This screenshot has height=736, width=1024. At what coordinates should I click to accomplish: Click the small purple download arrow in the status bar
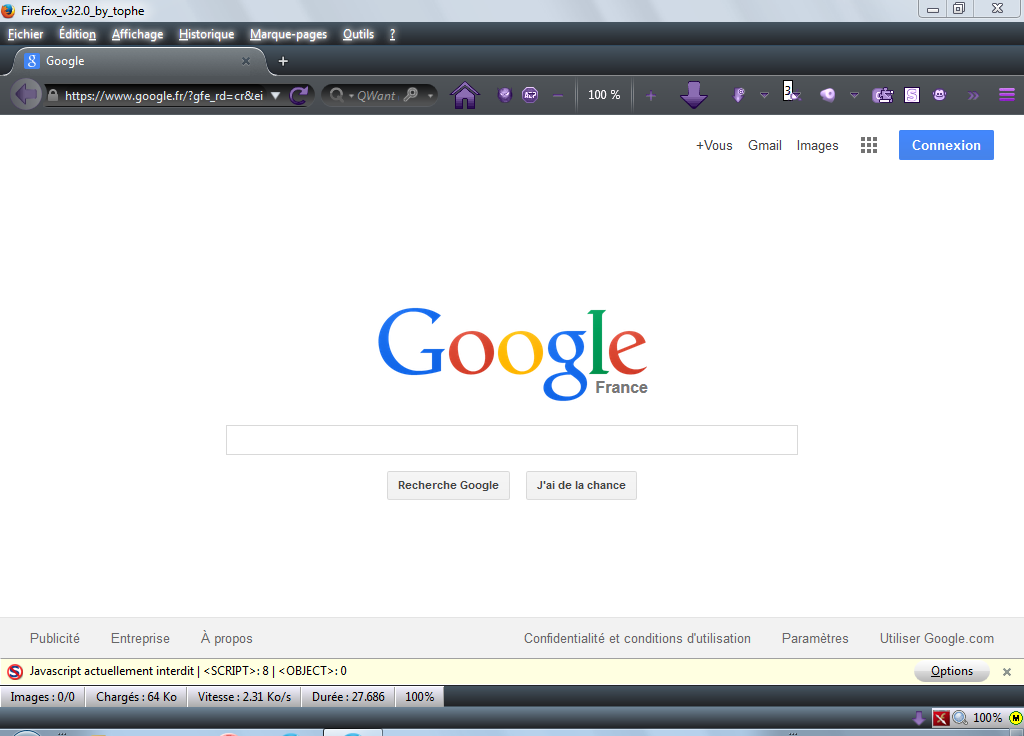click(919, 718)
